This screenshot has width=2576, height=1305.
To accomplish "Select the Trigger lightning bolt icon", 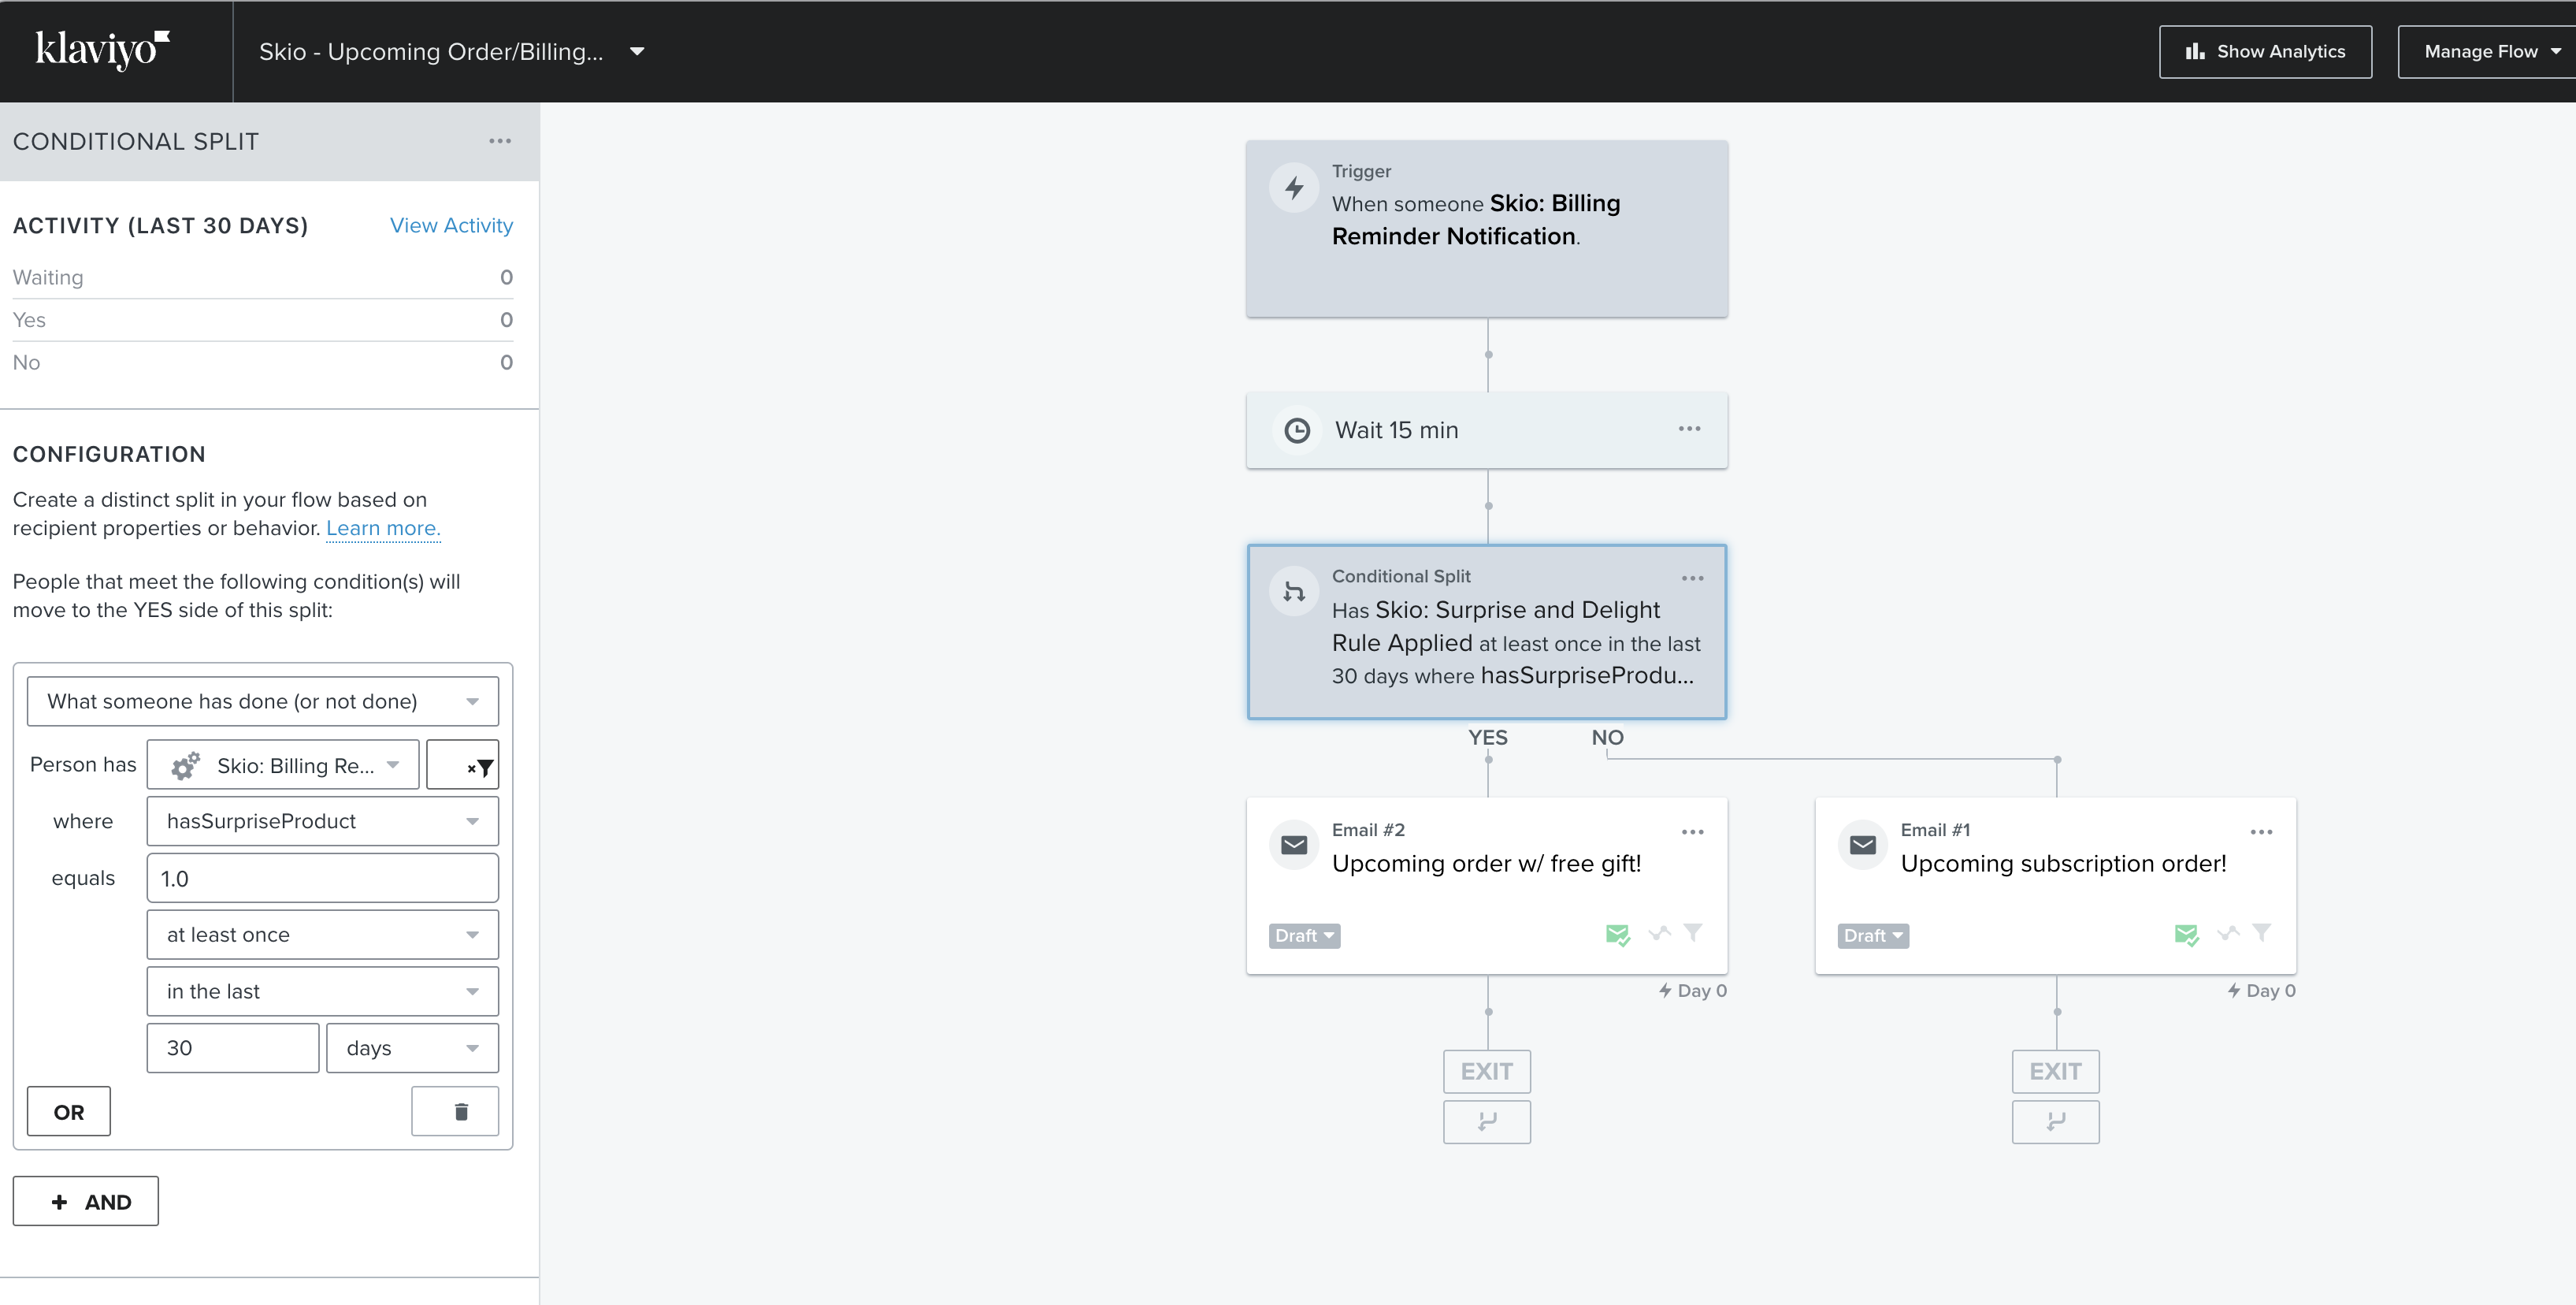I will coord(1294,187).
